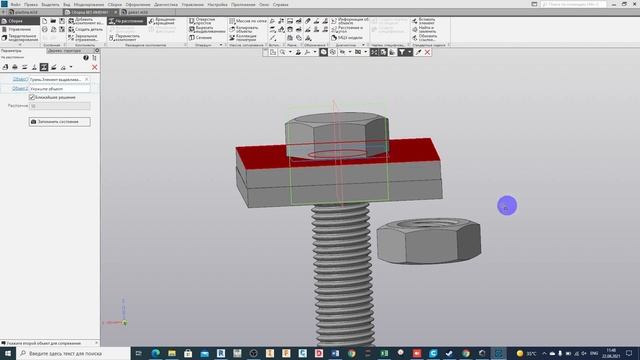This screenshot has height=360, width=640.
Task: Open the 'Параметры' panel tab
Action: coord(11,51)
